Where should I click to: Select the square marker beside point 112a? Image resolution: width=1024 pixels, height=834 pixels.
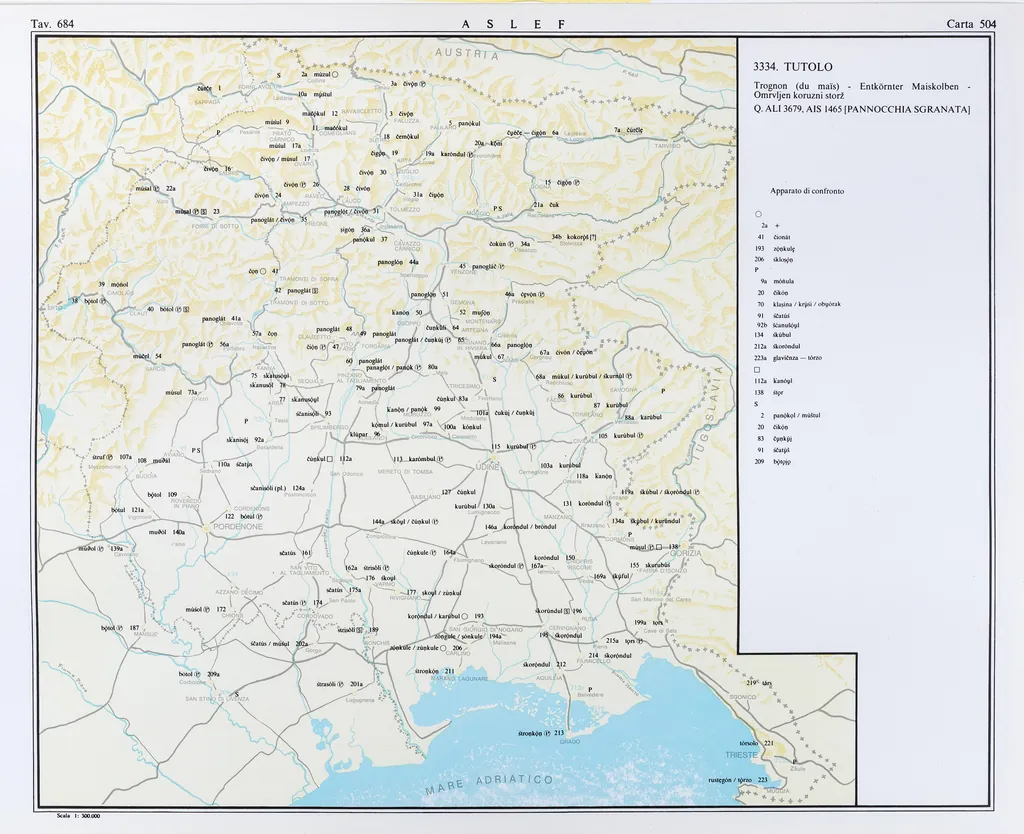[329, 458]
